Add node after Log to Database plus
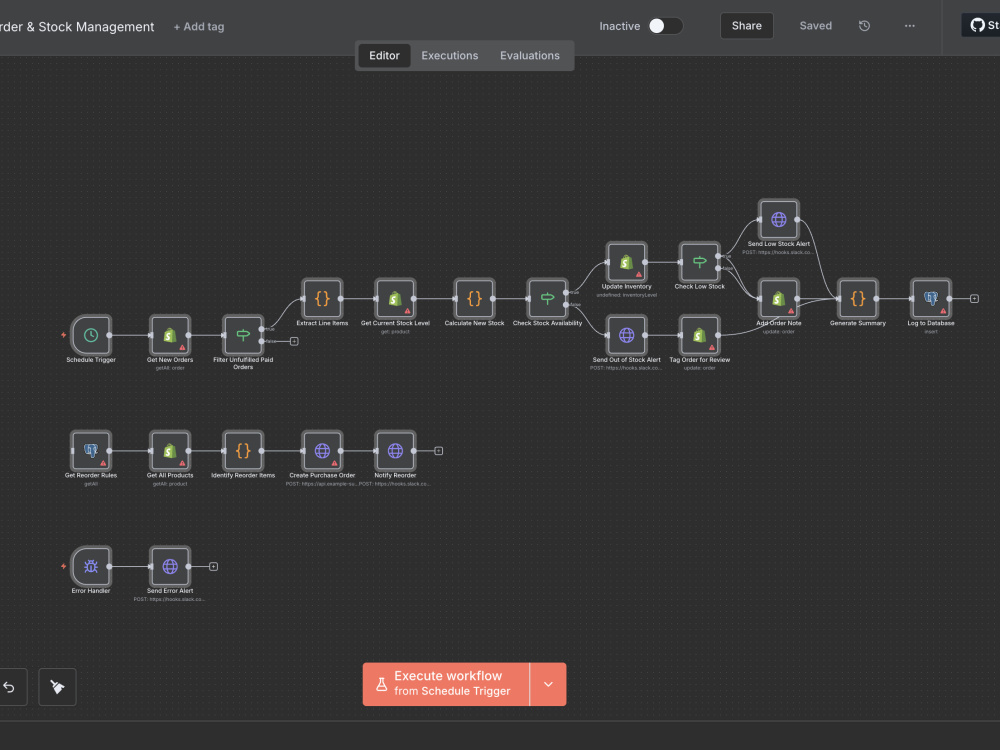This screenshot has width=1000, height=750. [974, 298]
